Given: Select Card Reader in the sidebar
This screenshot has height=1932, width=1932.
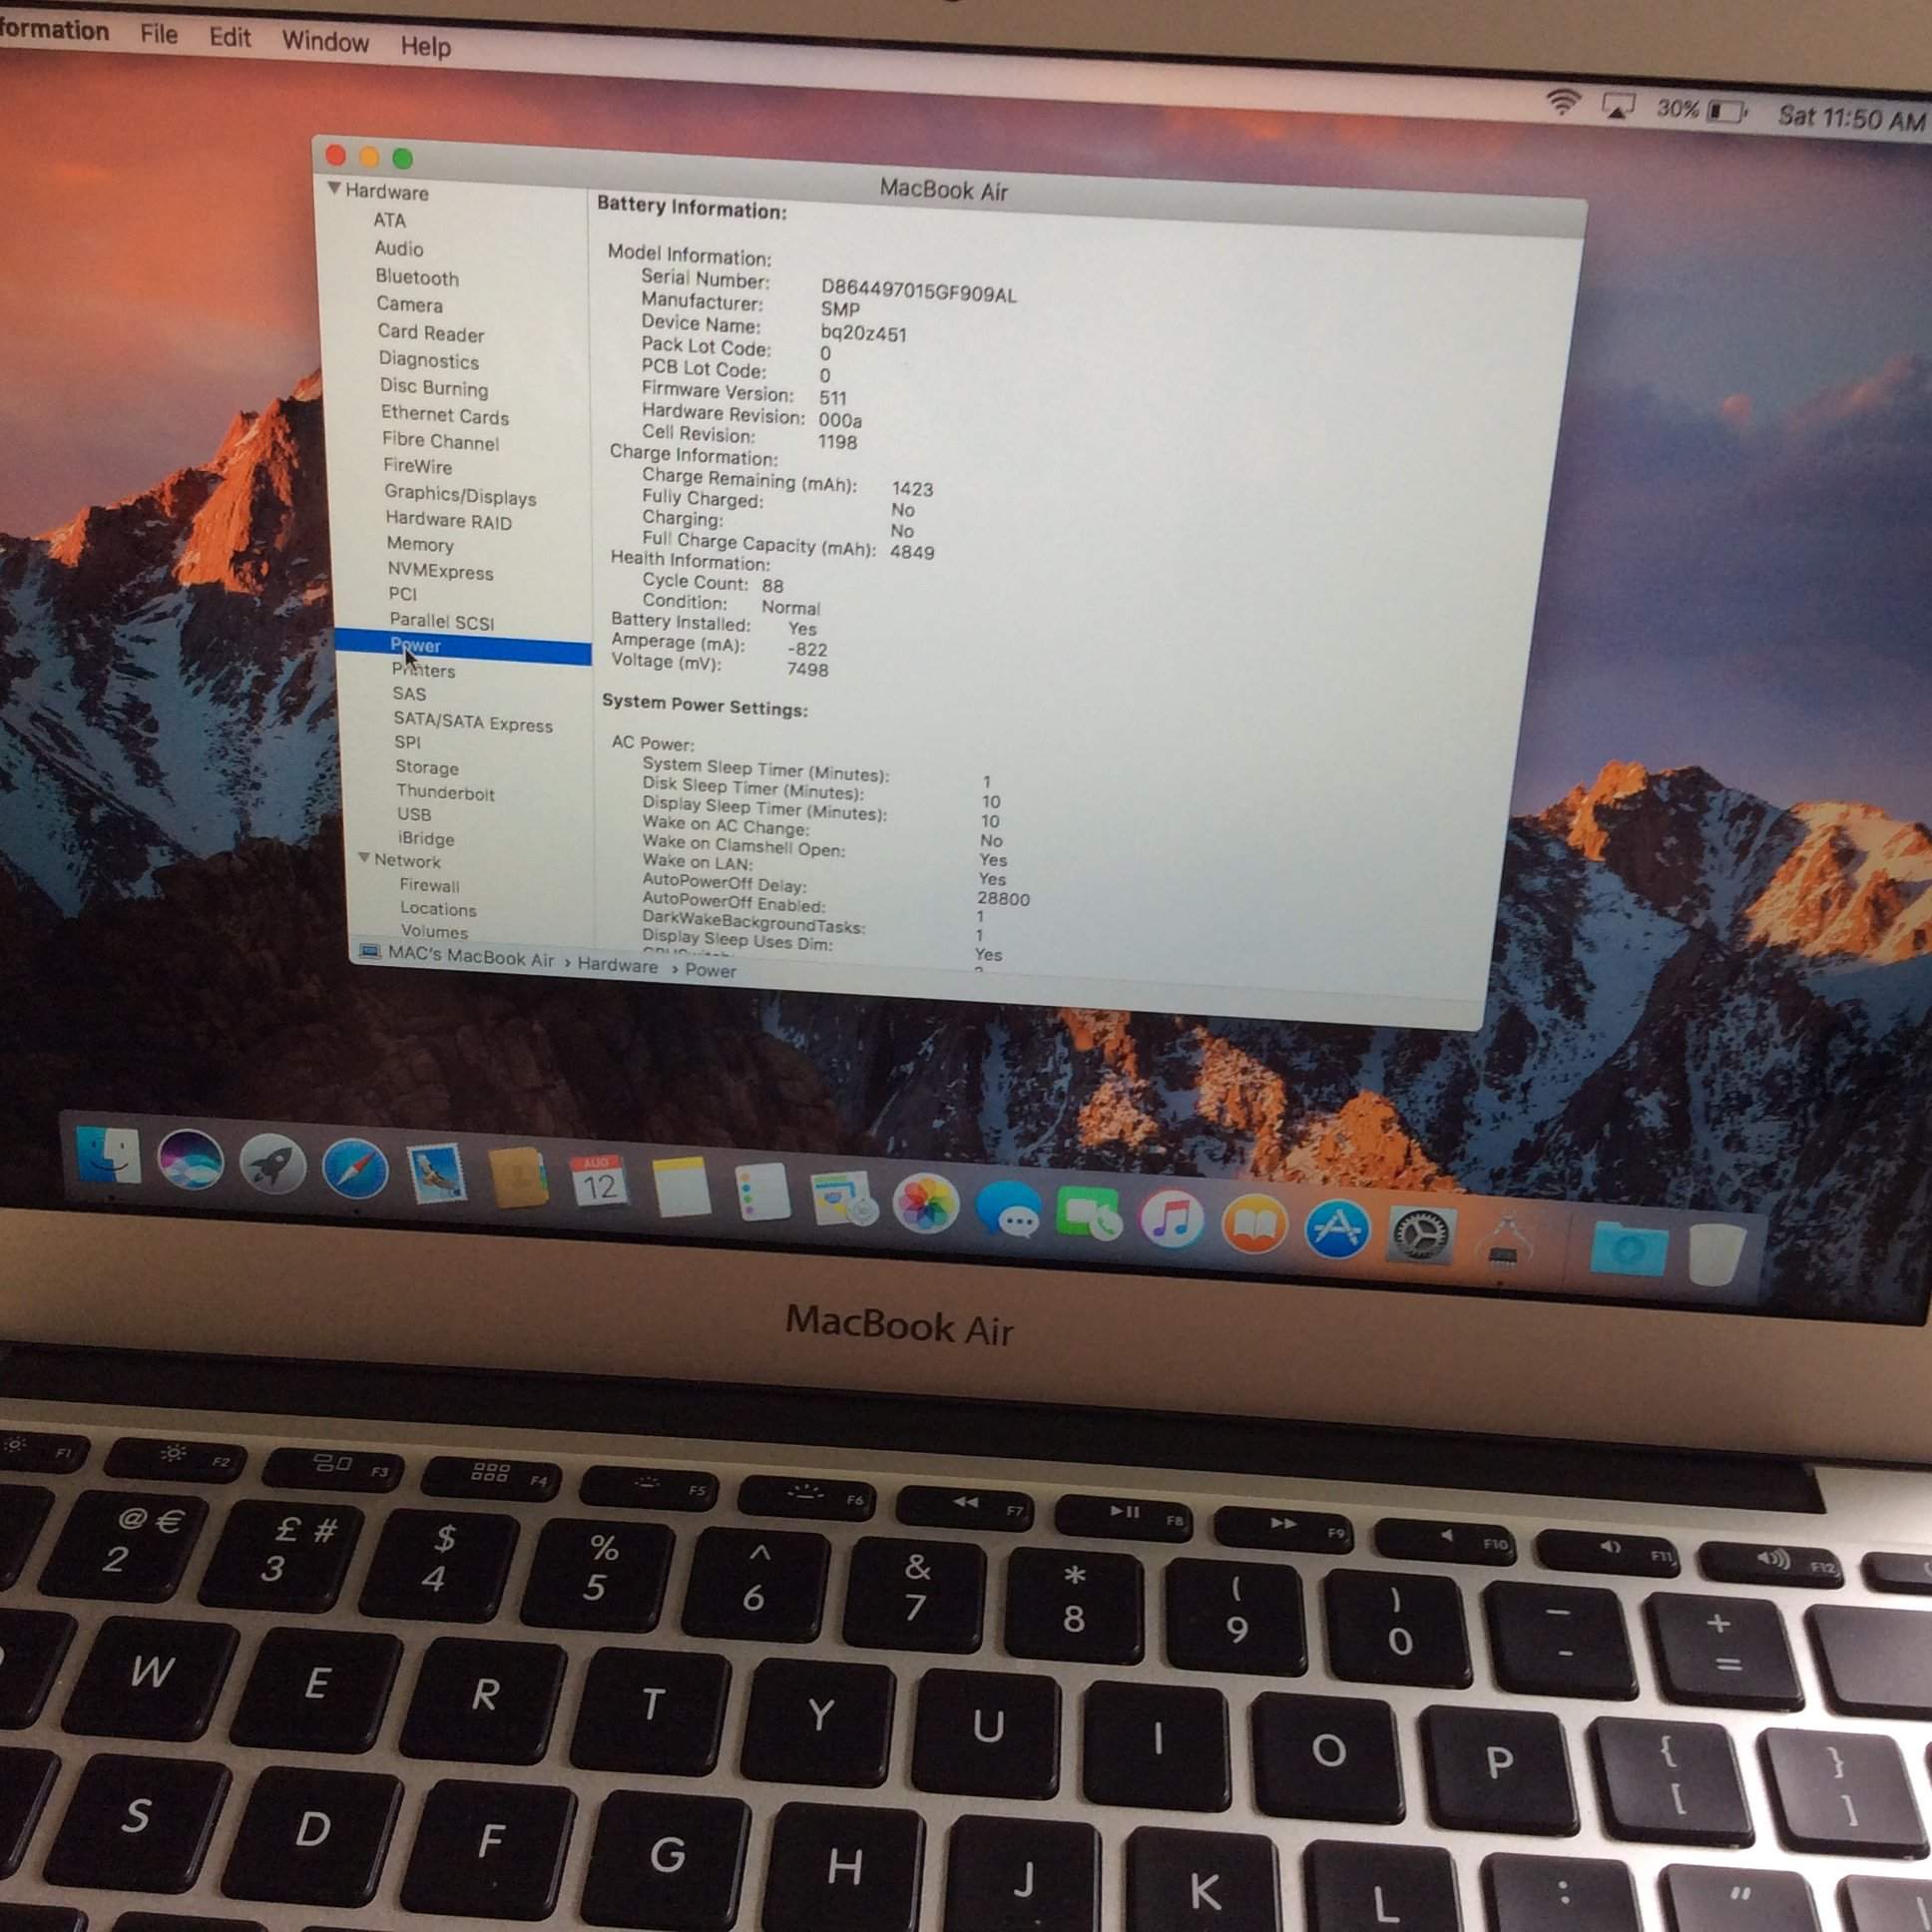Looking at the screenshot, I should tap(431, 333).
